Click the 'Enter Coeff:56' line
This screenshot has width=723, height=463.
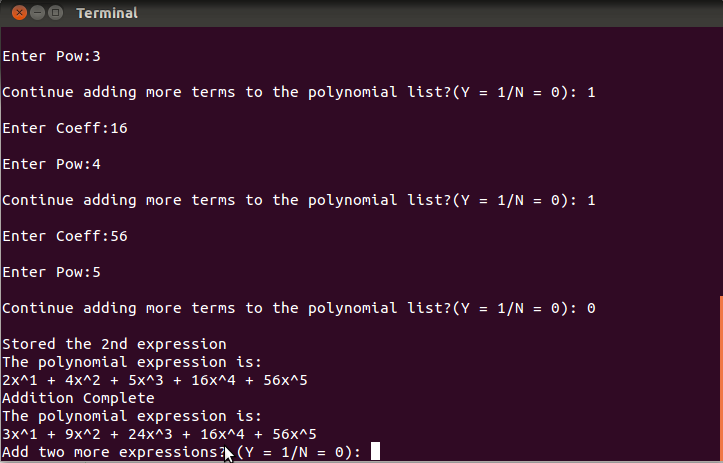tap(65, 236)
